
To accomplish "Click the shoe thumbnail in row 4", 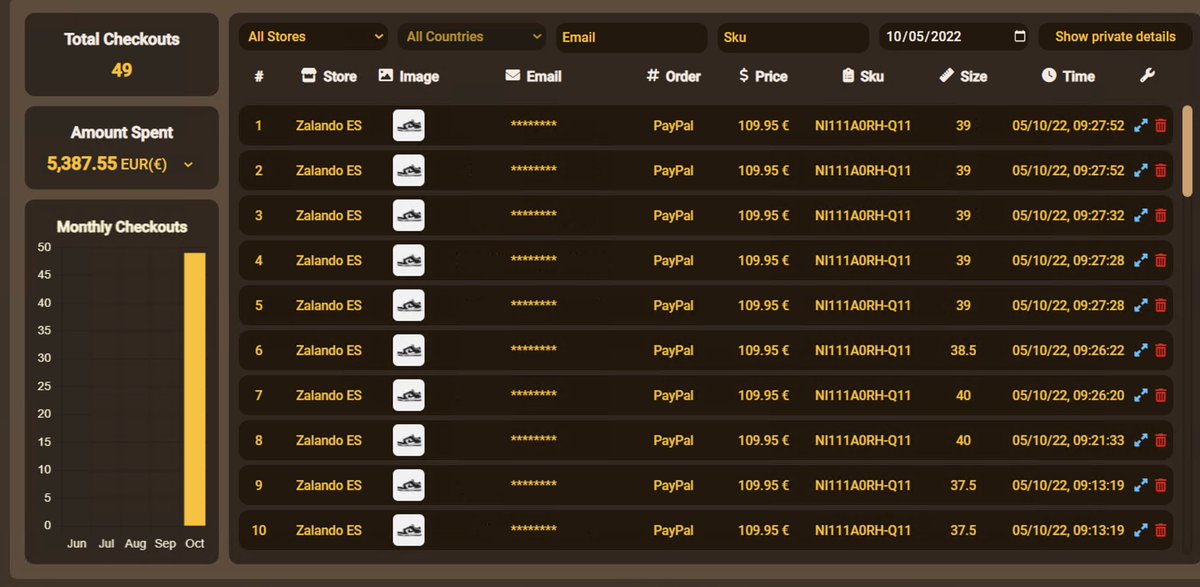I will [408, 261].
